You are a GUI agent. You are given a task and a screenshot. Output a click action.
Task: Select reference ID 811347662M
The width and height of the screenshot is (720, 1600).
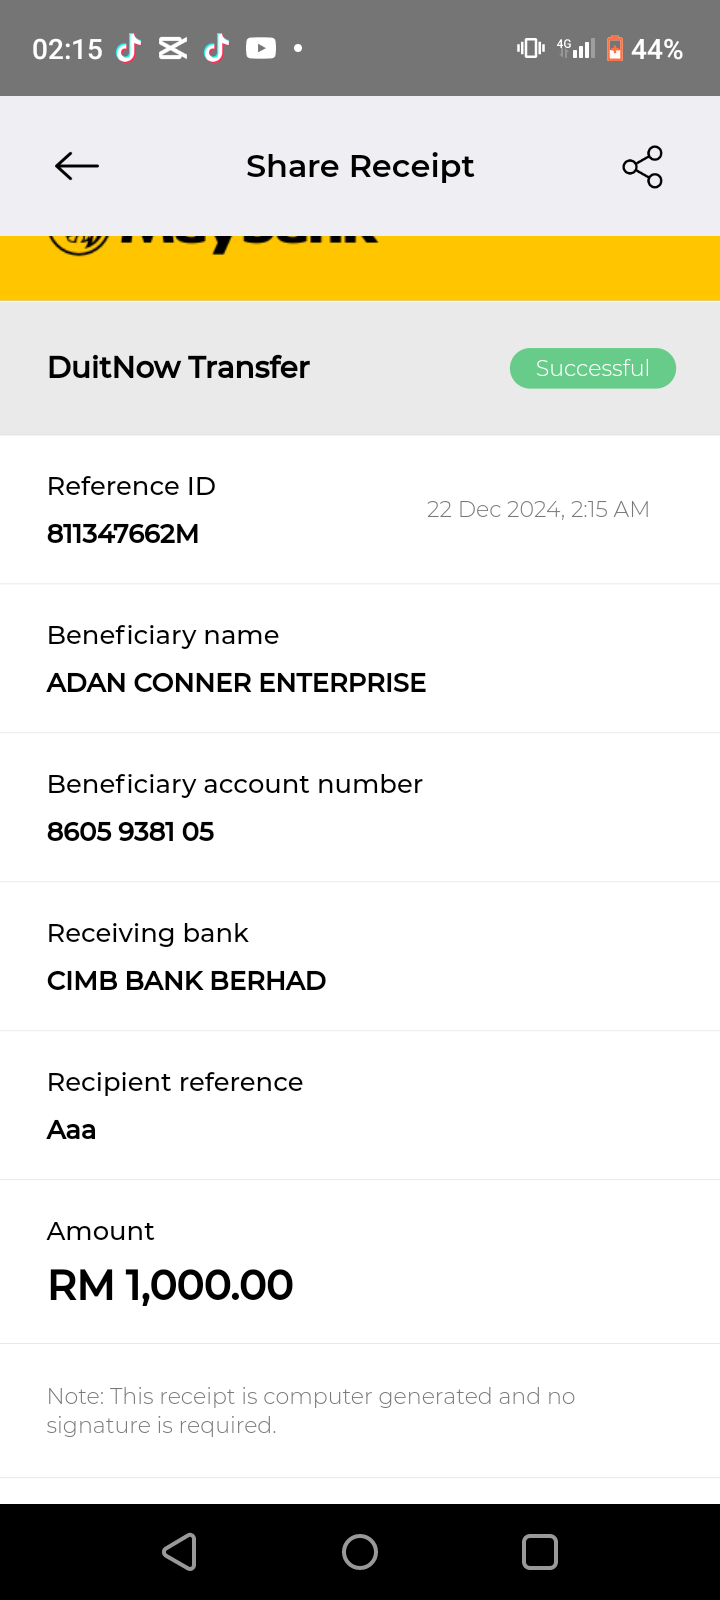pos(123,534)
